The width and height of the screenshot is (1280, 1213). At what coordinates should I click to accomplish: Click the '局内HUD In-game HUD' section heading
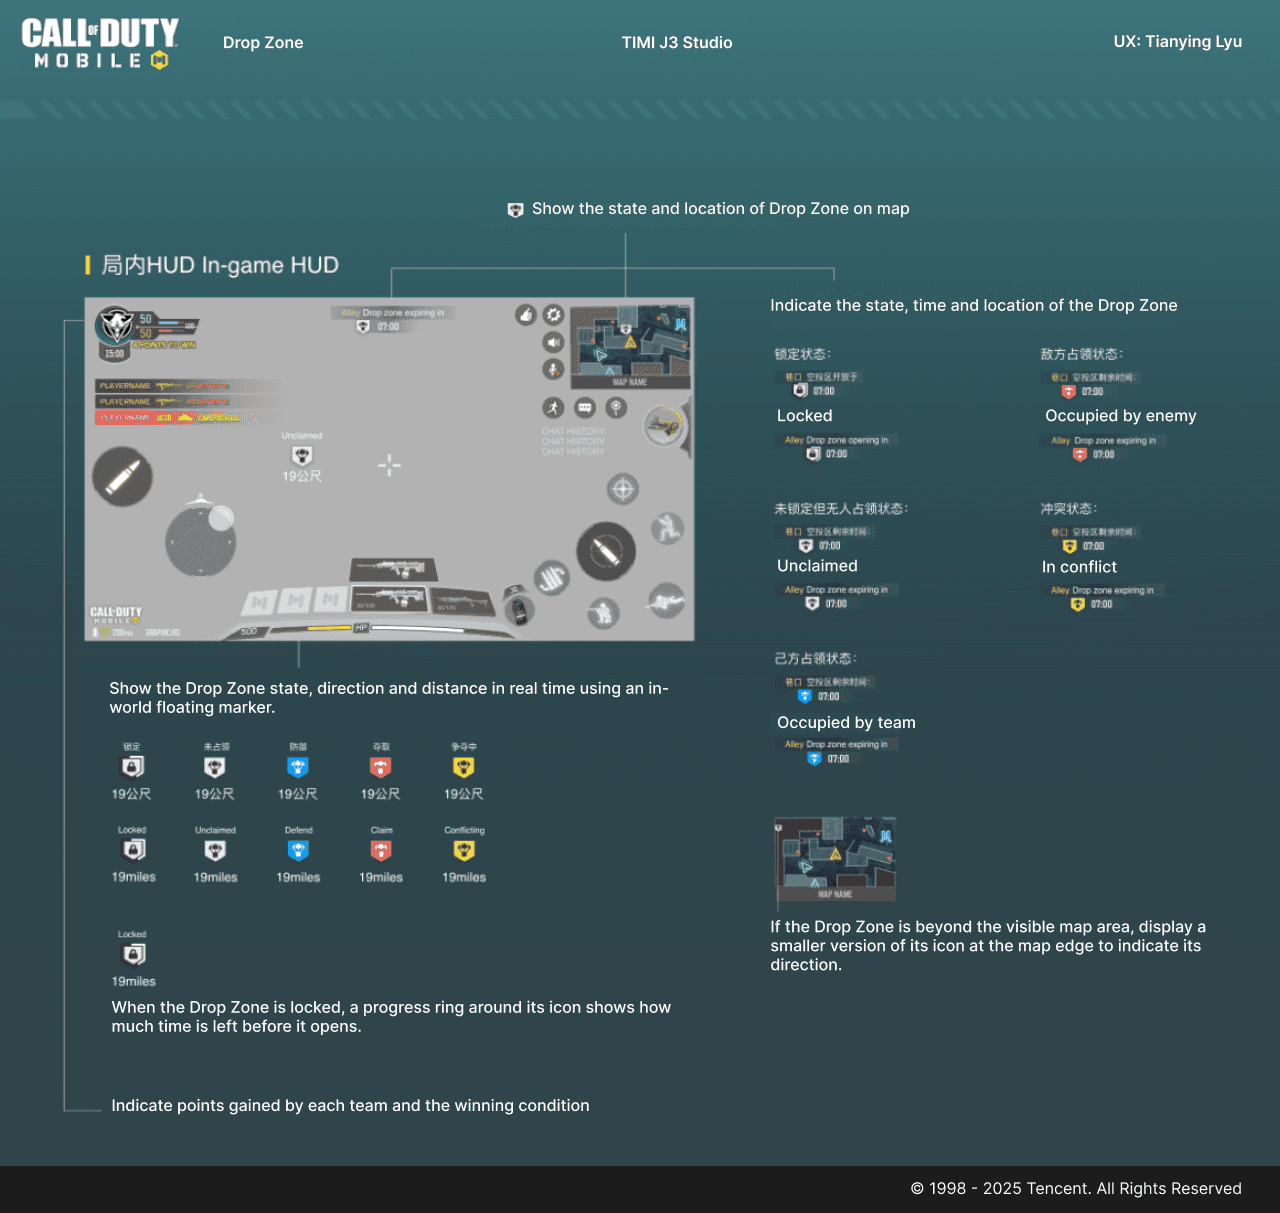pos(220,265)
